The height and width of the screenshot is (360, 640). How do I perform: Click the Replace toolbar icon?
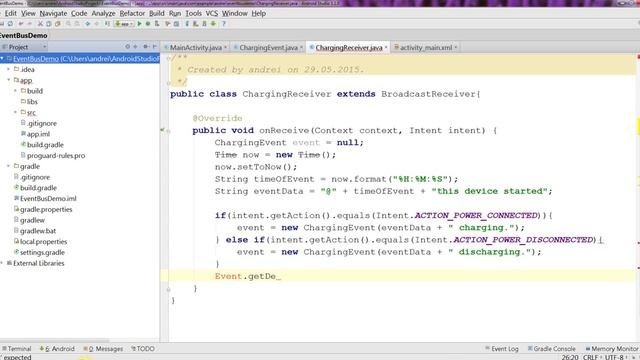point(77,24)
